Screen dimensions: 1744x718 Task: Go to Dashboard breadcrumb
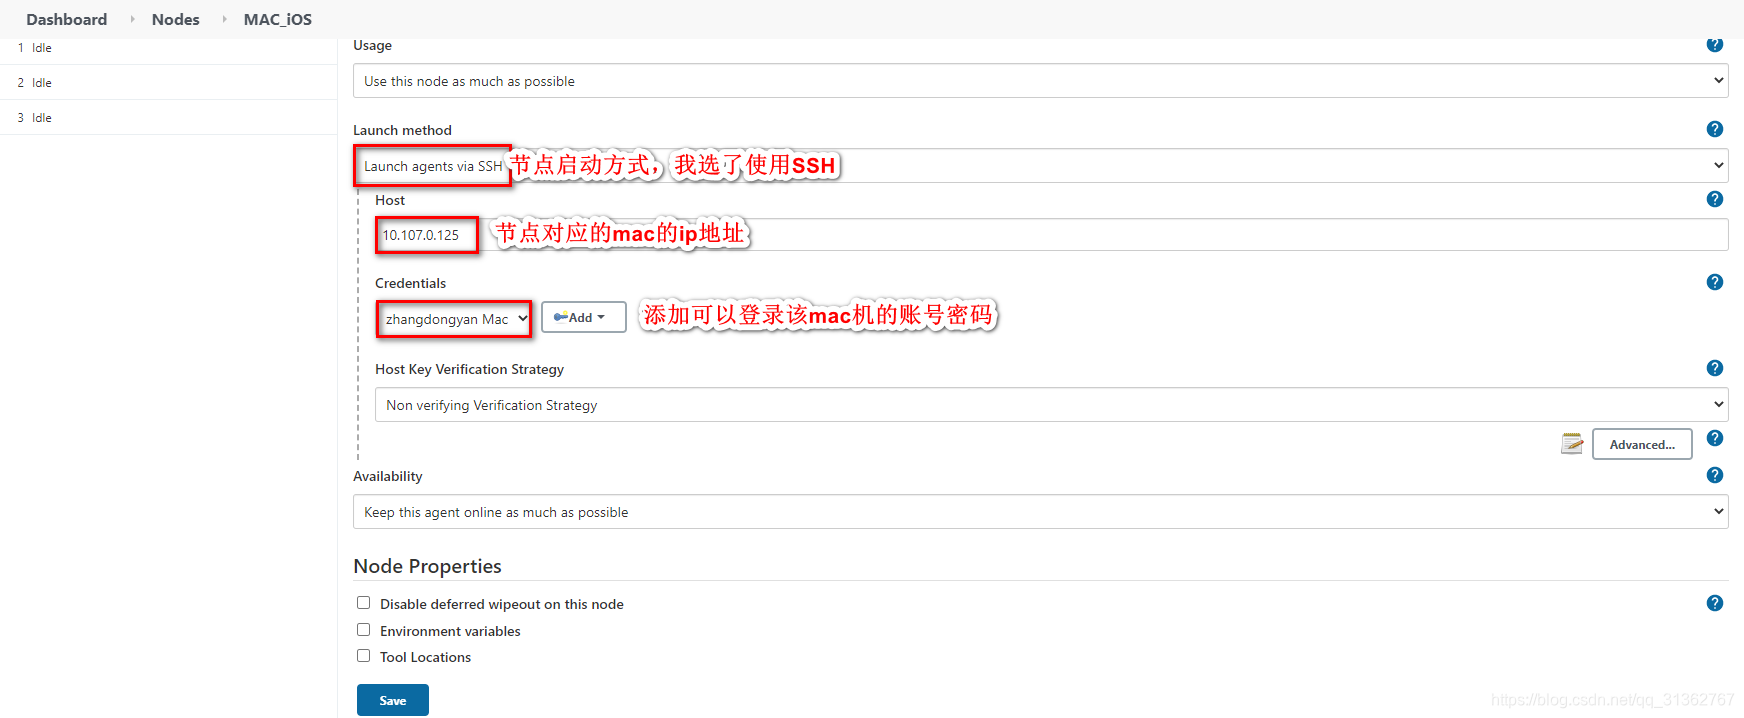[x=66, y=19]
